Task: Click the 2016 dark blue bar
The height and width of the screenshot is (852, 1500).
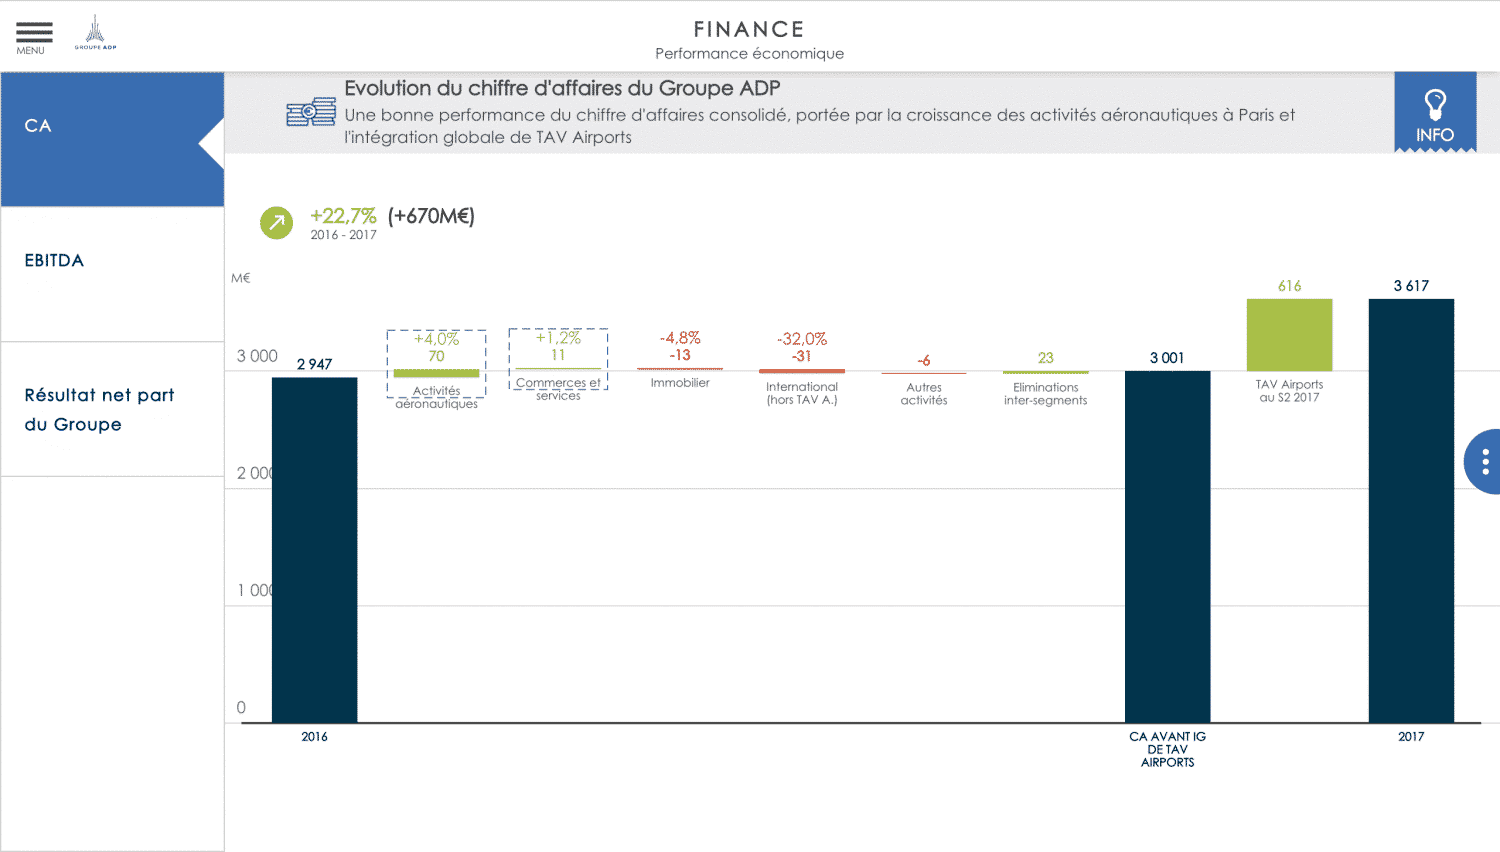Action: (314, 549)
